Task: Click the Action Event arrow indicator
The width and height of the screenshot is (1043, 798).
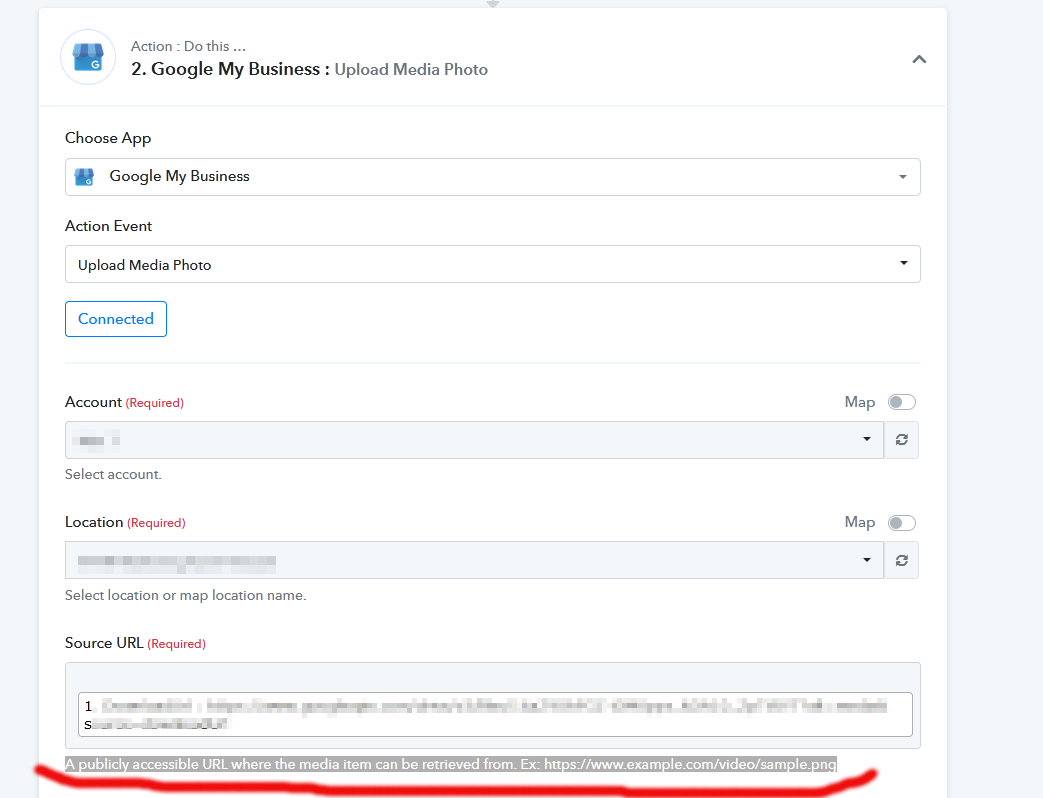Action: click(903, 263)
